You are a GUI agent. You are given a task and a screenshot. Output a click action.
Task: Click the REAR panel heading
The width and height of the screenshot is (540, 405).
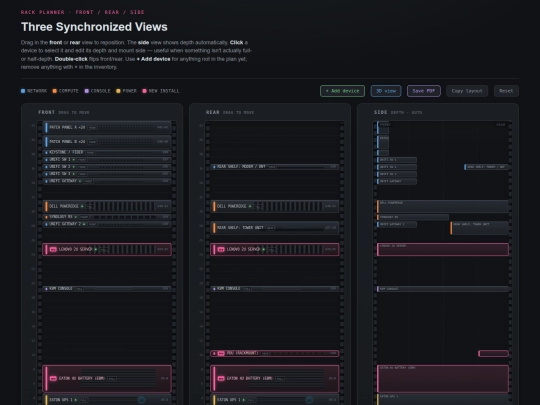[x=212, y=112]
